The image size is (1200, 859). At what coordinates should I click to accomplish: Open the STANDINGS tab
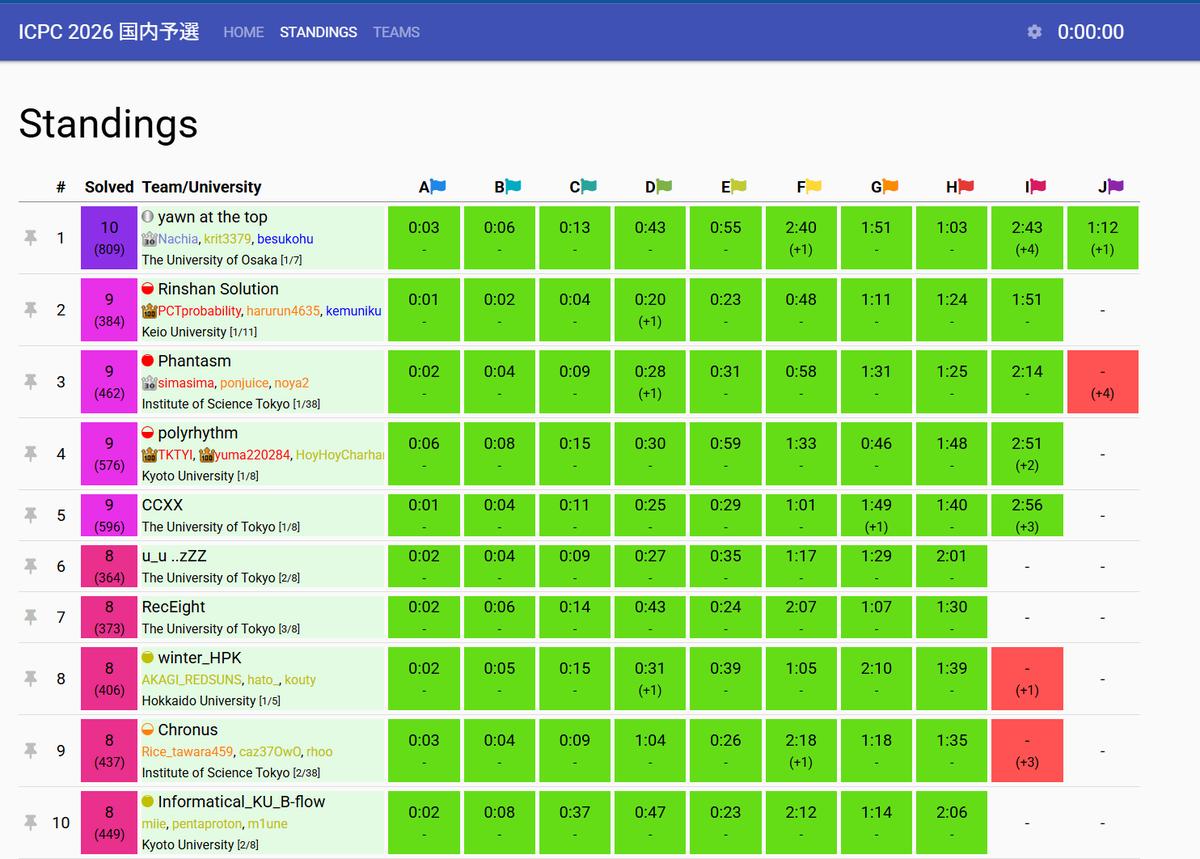pos(318,32)
